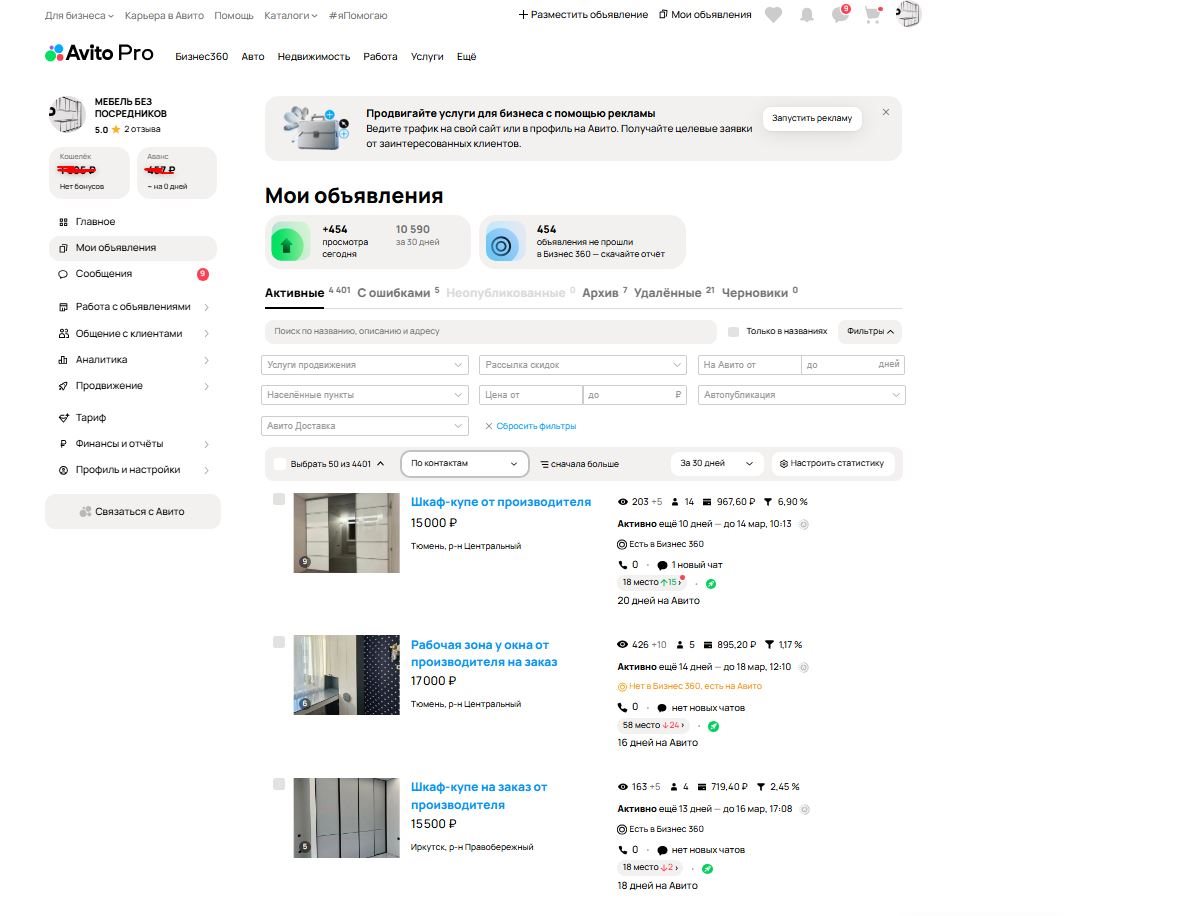Open Рассылка скидок dropdown
Image resolution: width=1187 pixels, height=916 pixels.
click(583, 365)
